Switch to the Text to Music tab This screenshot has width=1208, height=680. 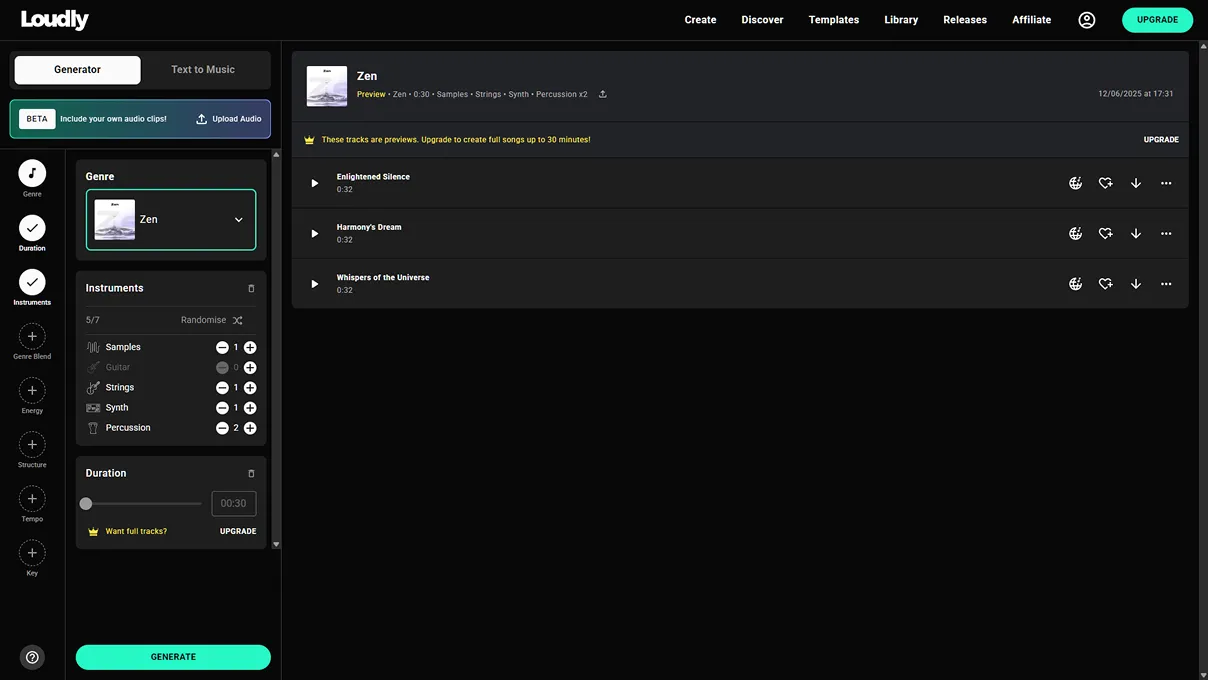click(203, 70)
